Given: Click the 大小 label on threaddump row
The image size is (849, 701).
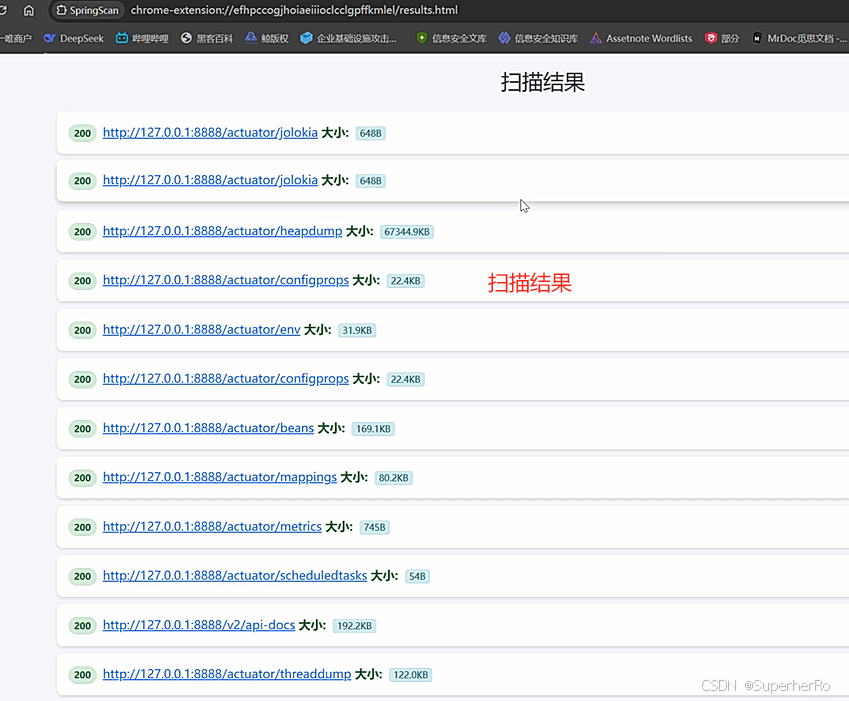Looking at the screenshot, I should pyautogui.click(x=368, y=674).
